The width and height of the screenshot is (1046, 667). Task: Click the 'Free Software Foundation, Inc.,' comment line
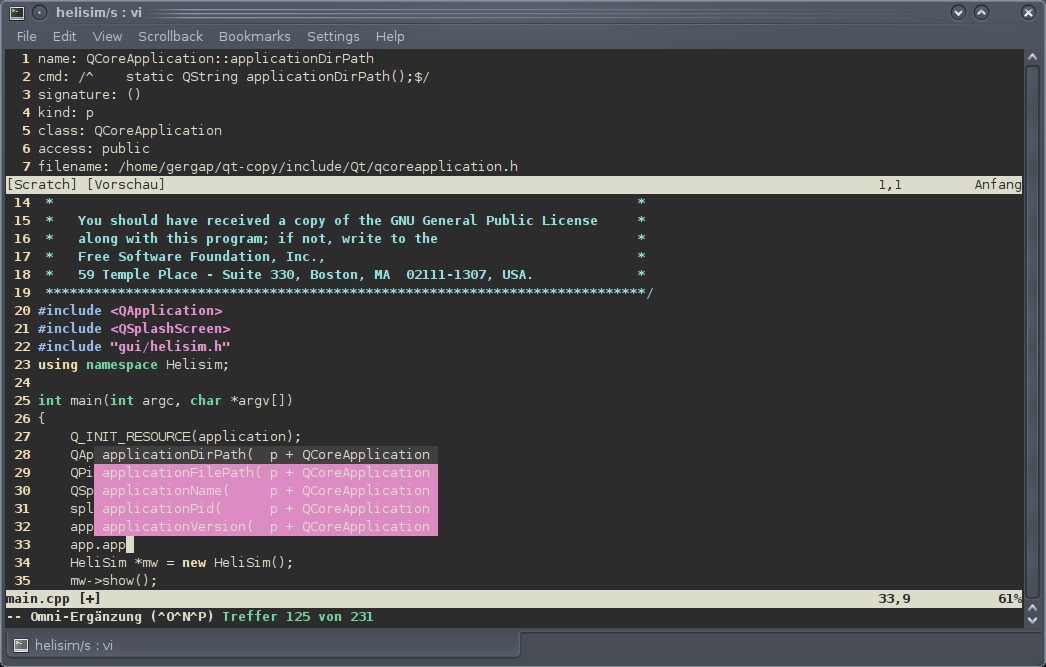click(201, 257)
